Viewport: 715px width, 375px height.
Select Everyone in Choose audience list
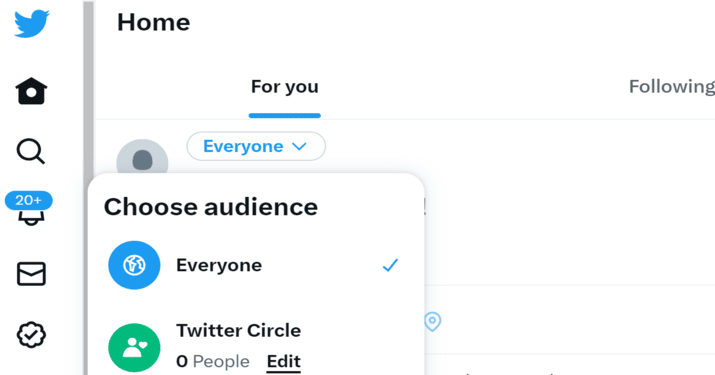[x=256, y=265]
